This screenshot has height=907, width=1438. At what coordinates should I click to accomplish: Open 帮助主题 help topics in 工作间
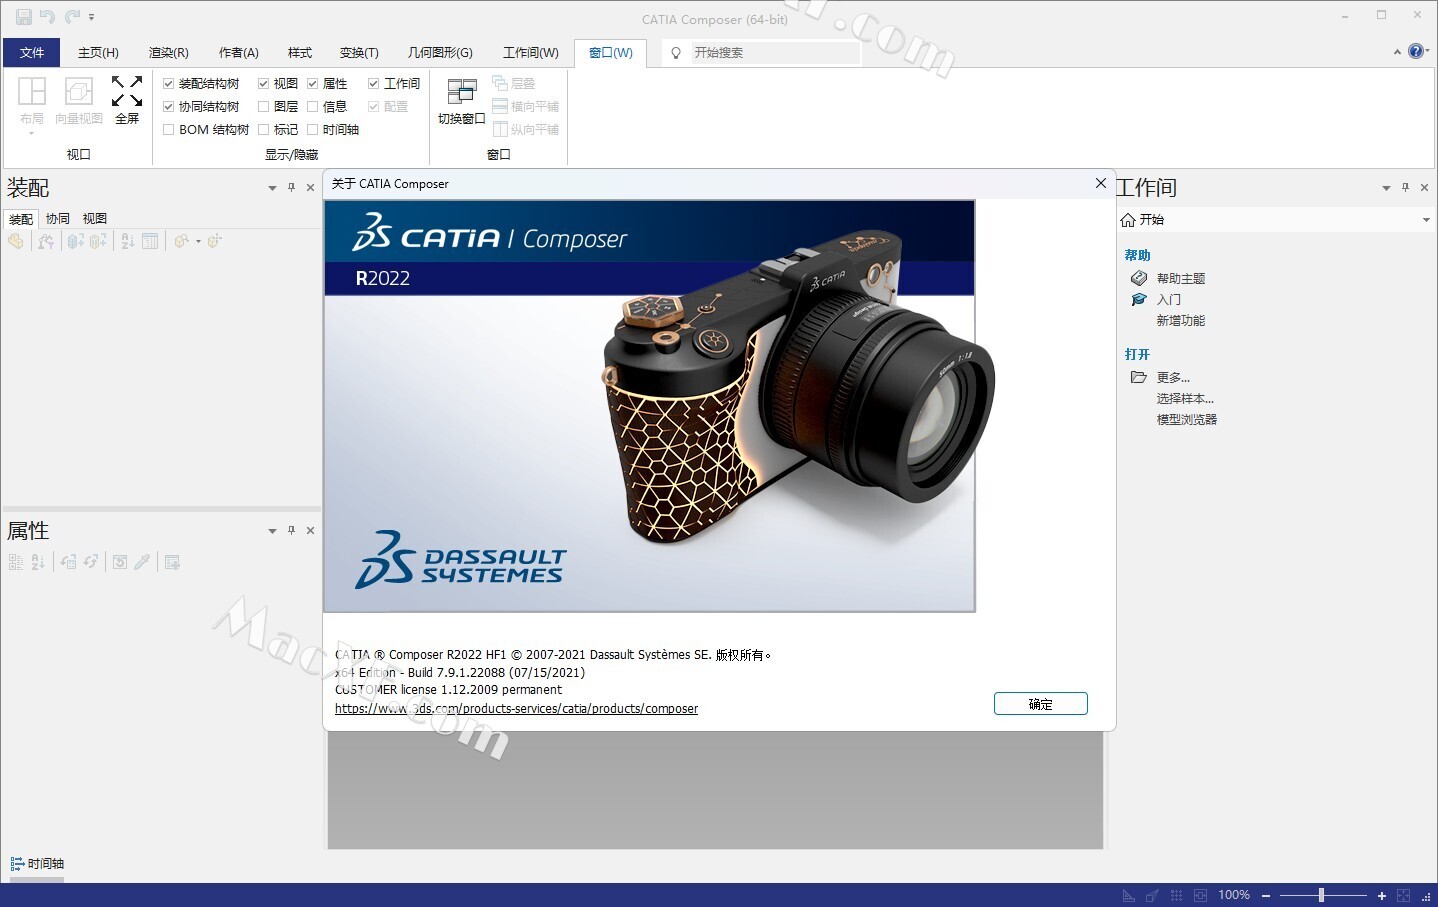[x=1180, y=278]
